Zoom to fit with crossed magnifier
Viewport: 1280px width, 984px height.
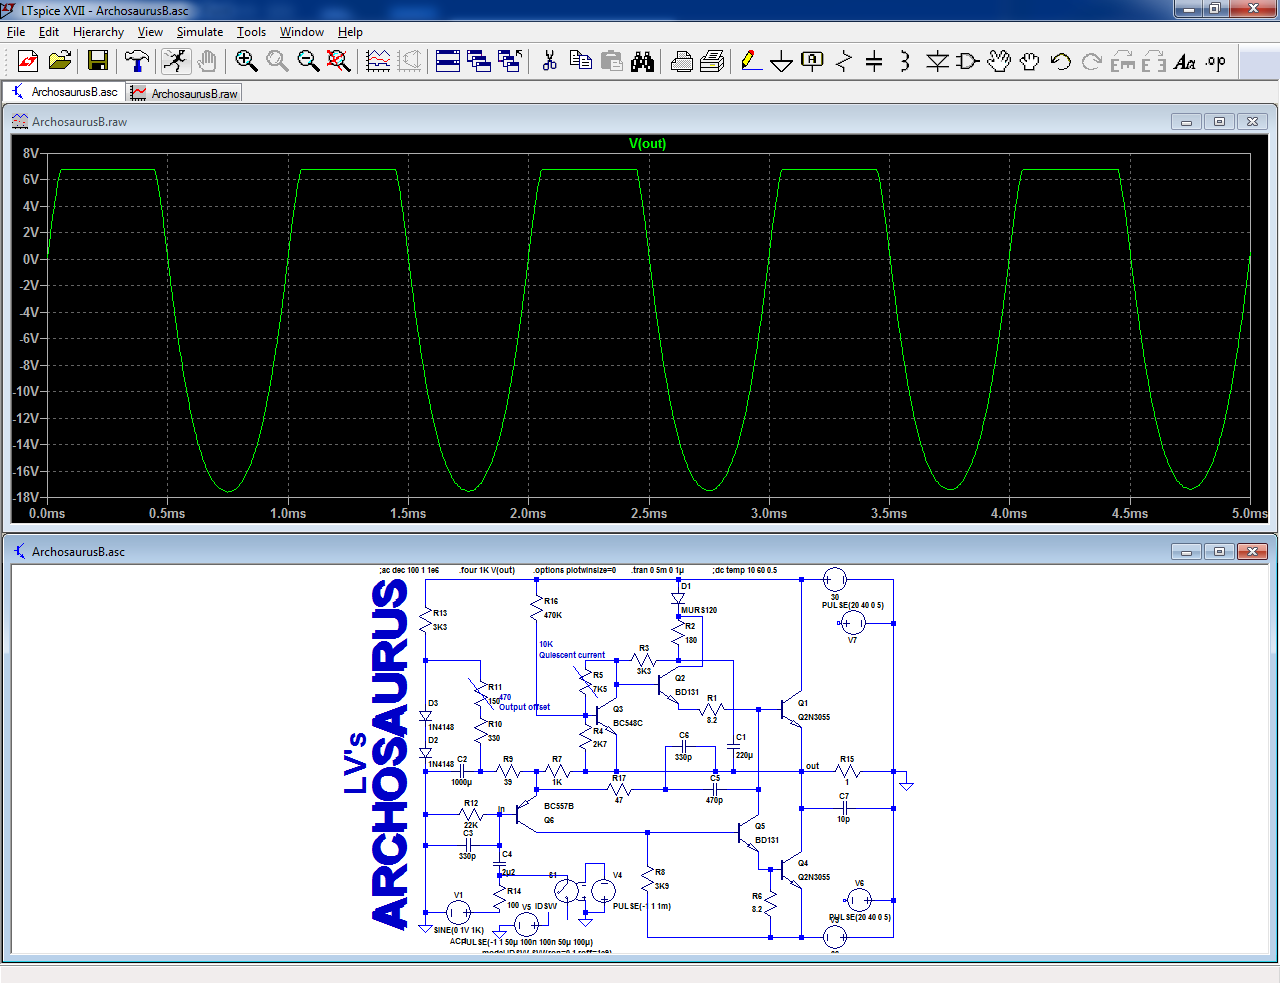(x=339, y=61)
